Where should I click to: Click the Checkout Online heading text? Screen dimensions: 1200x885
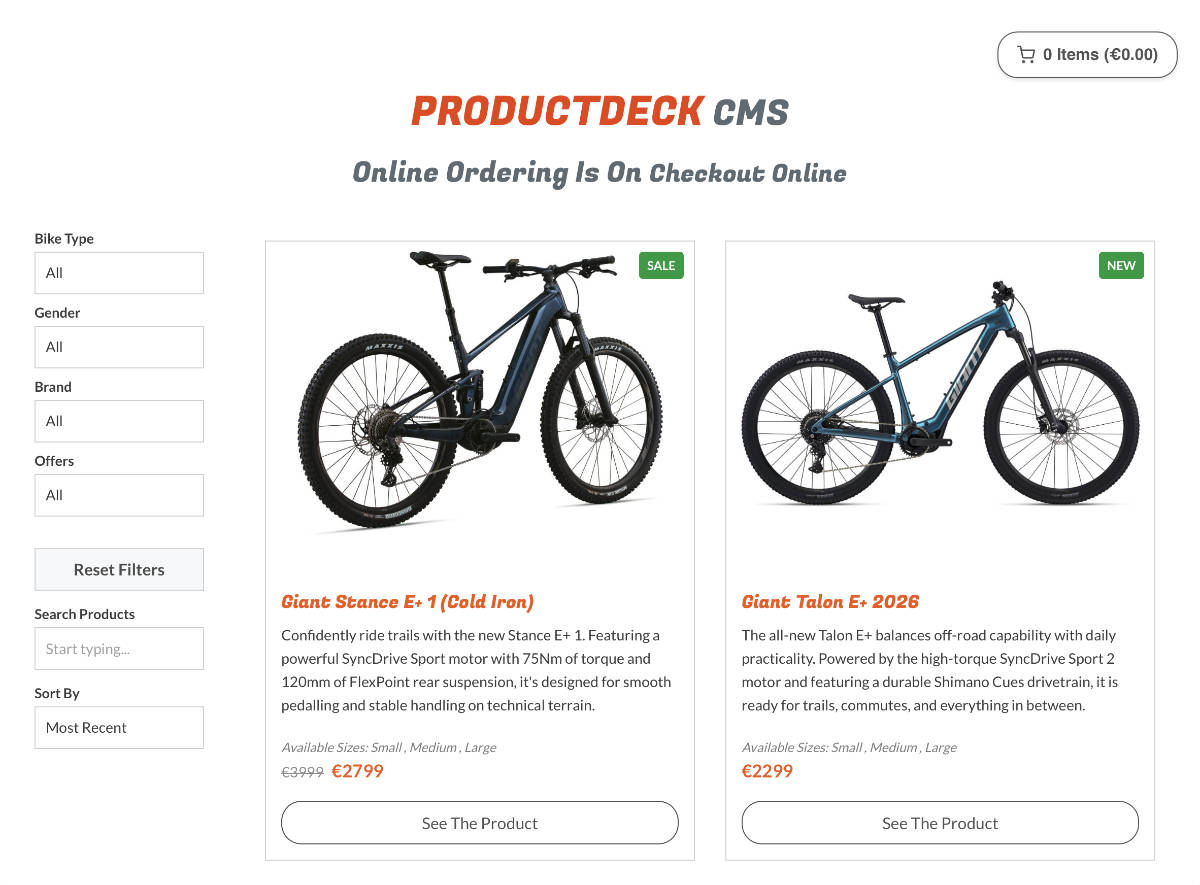click(x=748, y=174)
